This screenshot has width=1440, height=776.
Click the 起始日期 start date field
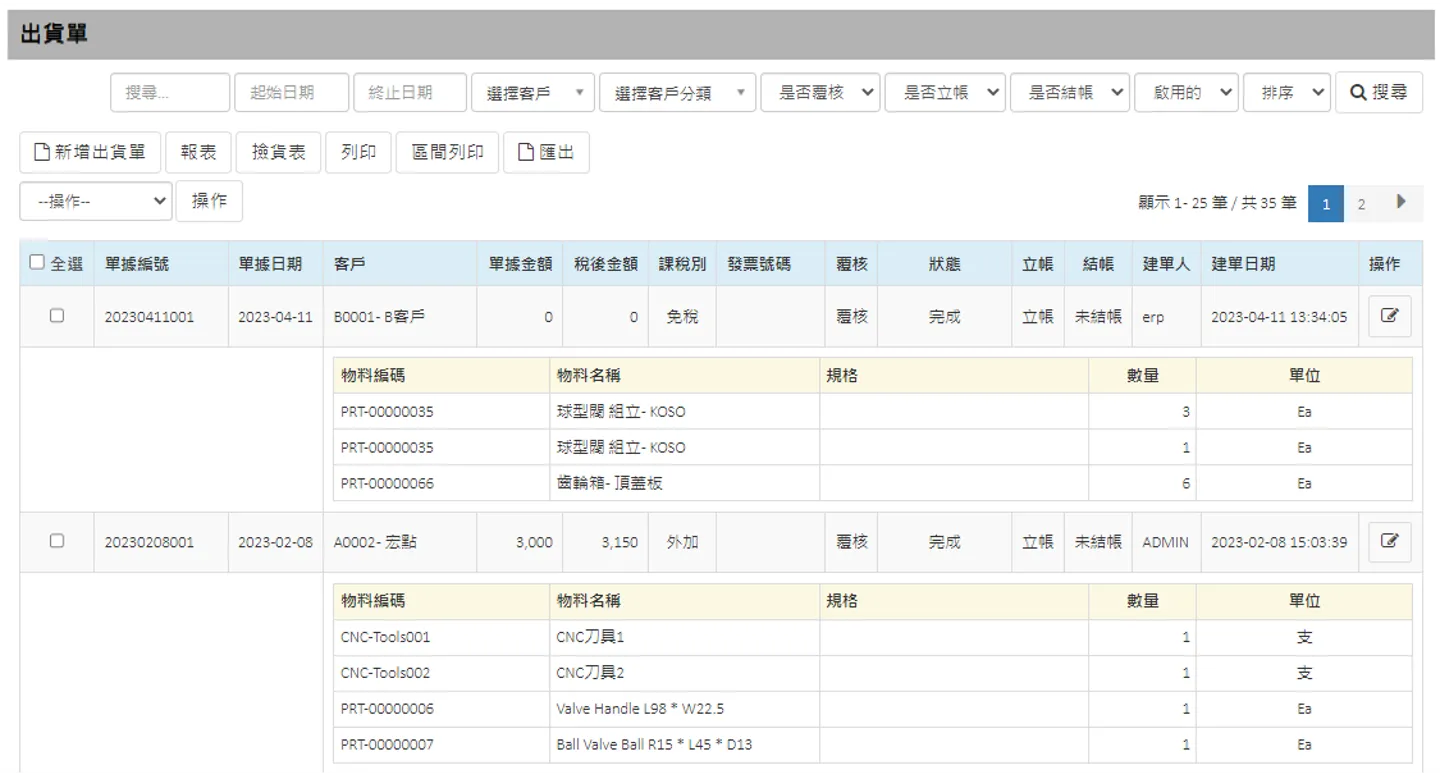point(292,92)
